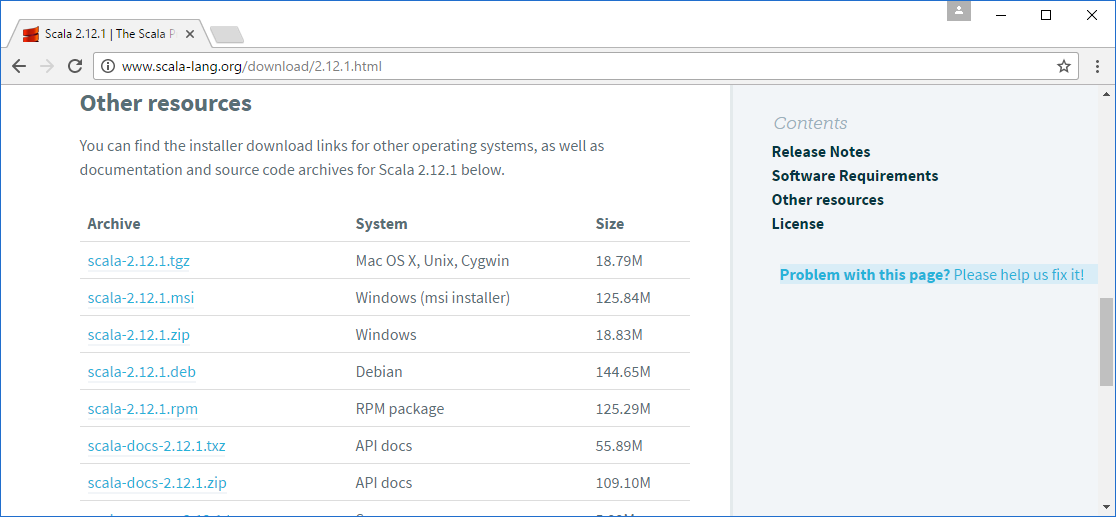Download scala-2.12.1.tgz archive
The width and height of the screenshot is (1116, 517).
pos(139,261)
